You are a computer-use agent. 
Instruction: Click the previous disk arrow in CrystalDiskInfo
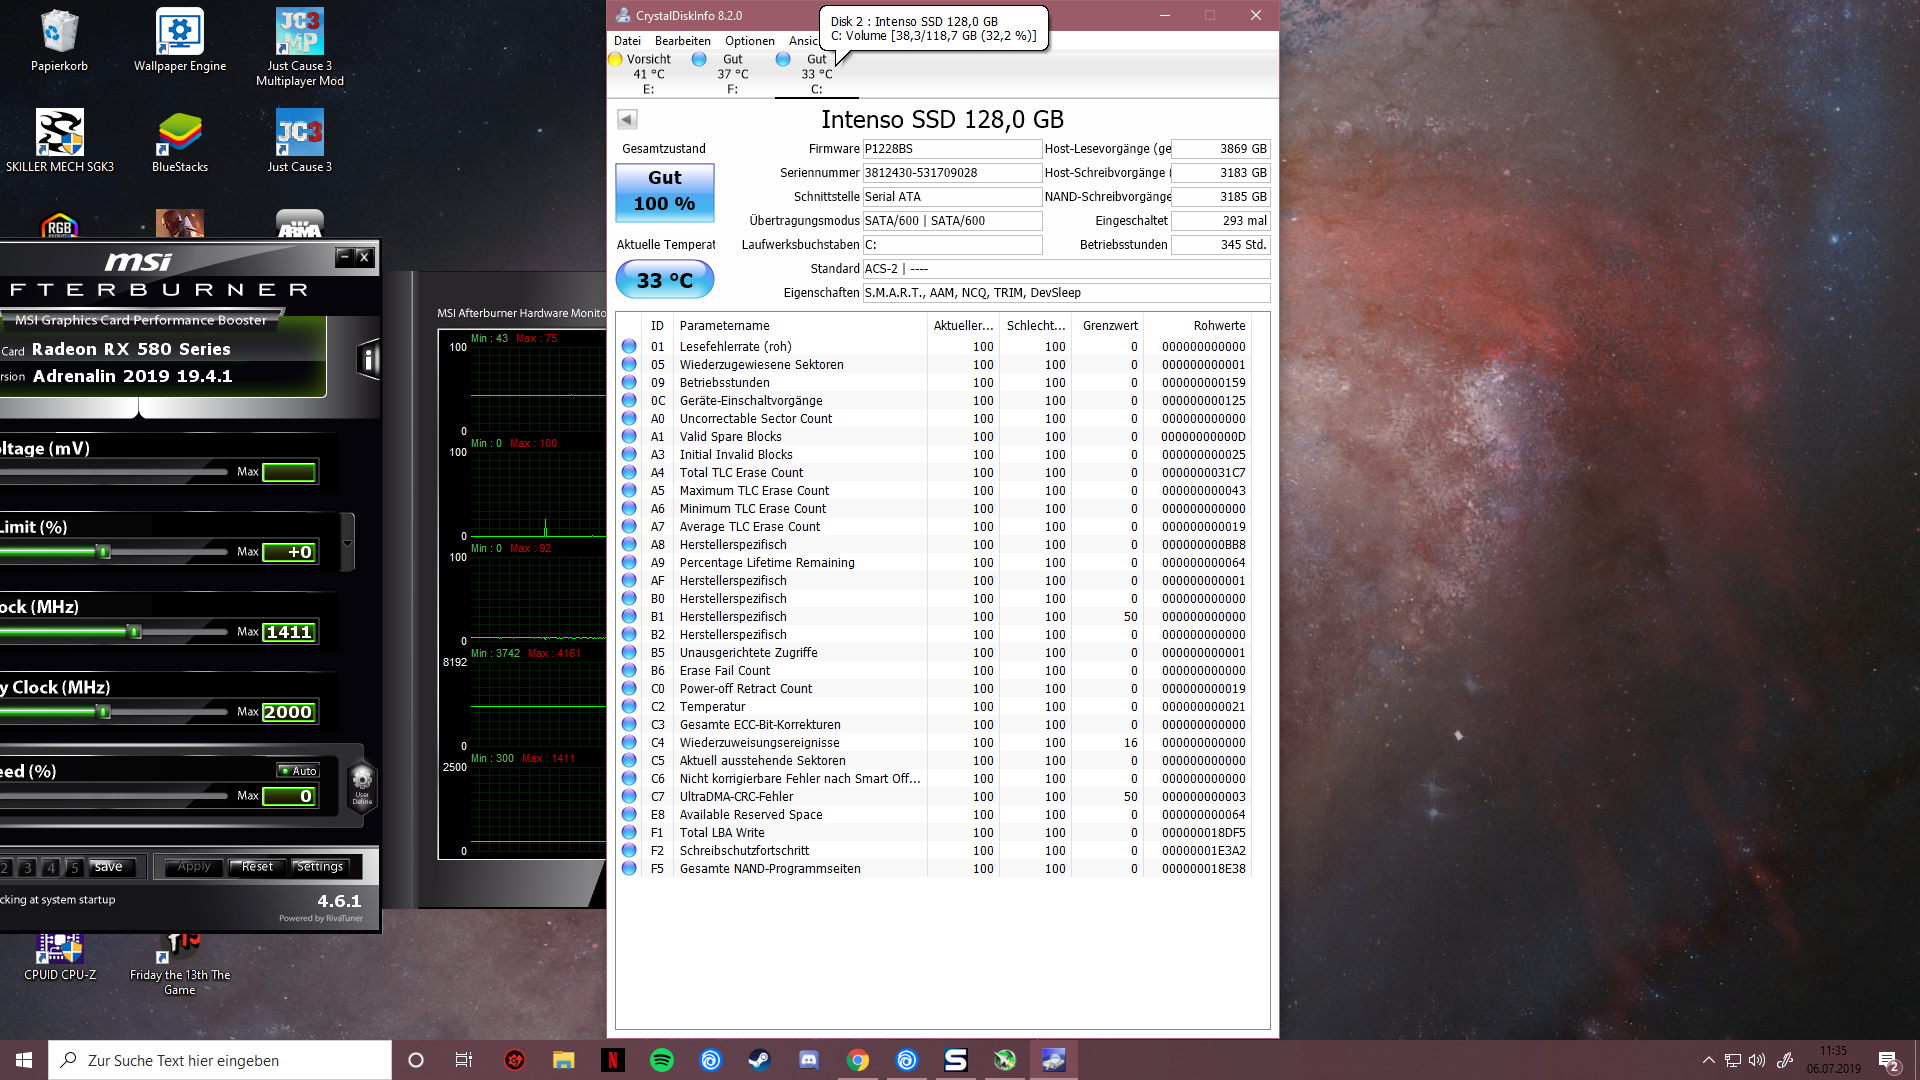(x=627, y=120)
